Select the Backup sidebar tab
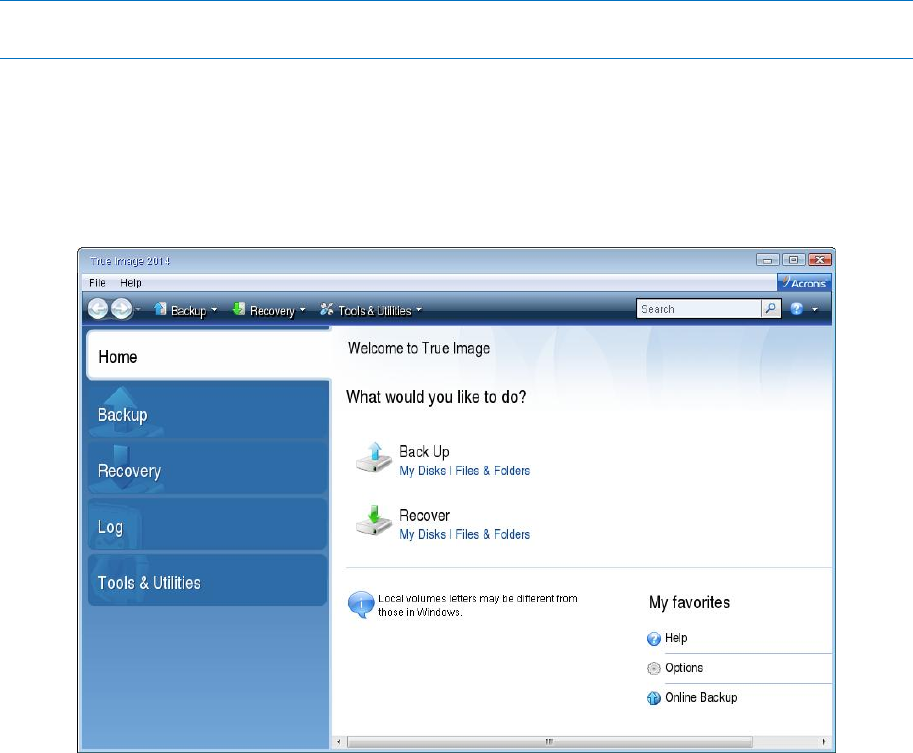The height and width of the screenshot is (753, 913). click(208, 412)
